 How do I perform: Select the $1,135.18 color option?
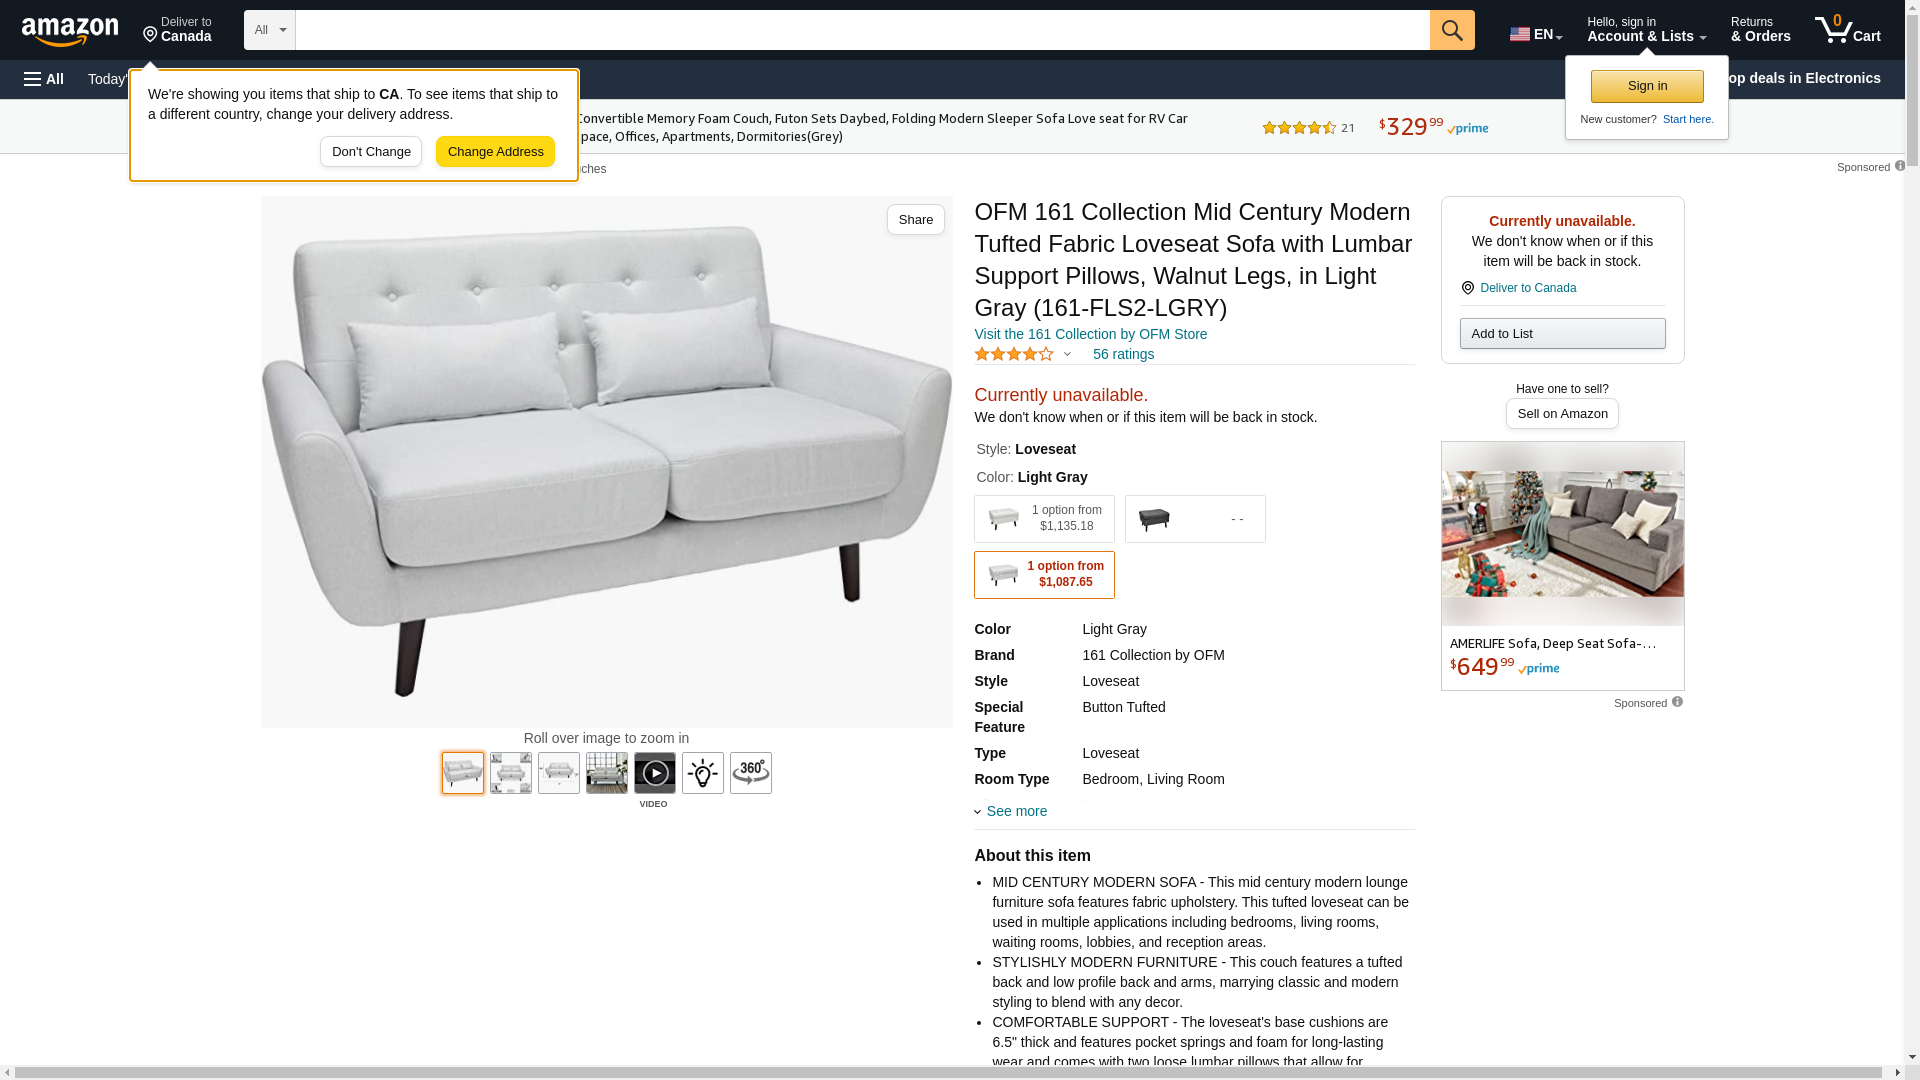point(1044,519)
